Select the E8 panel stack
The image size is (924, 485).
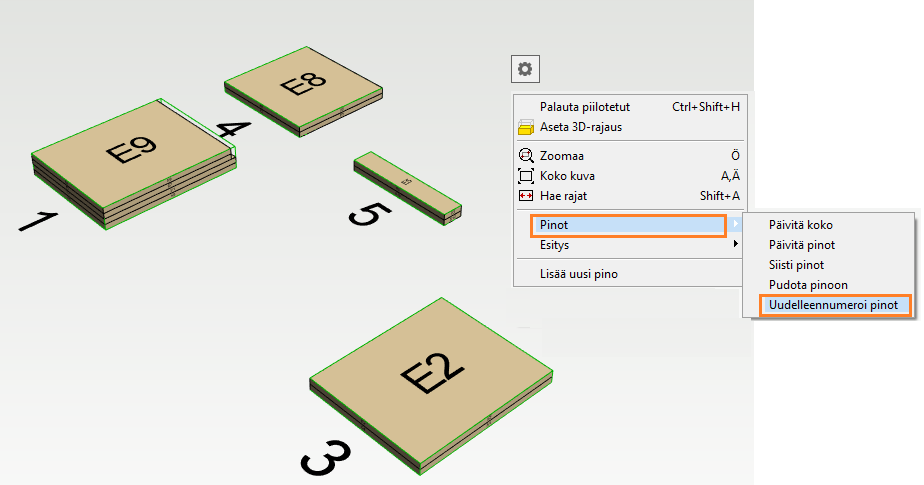(303, 90)
